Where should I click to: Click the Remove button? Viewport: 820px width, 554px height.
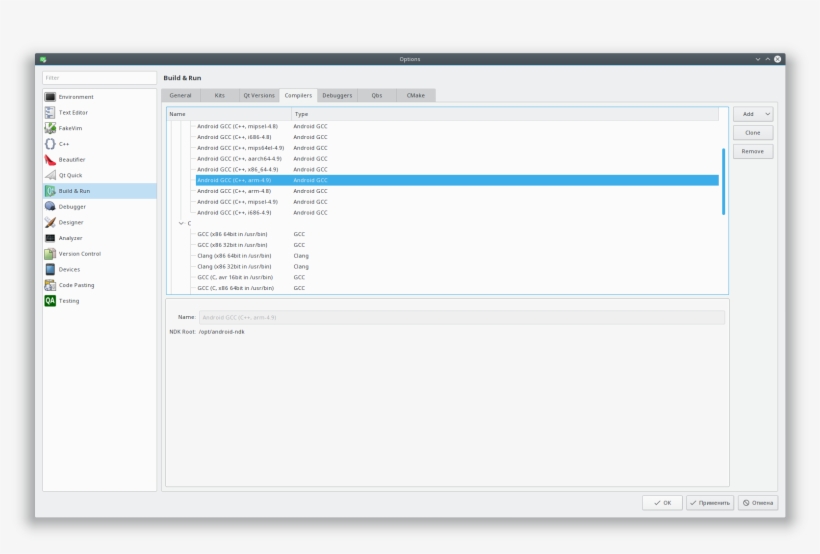pos(753,151)
